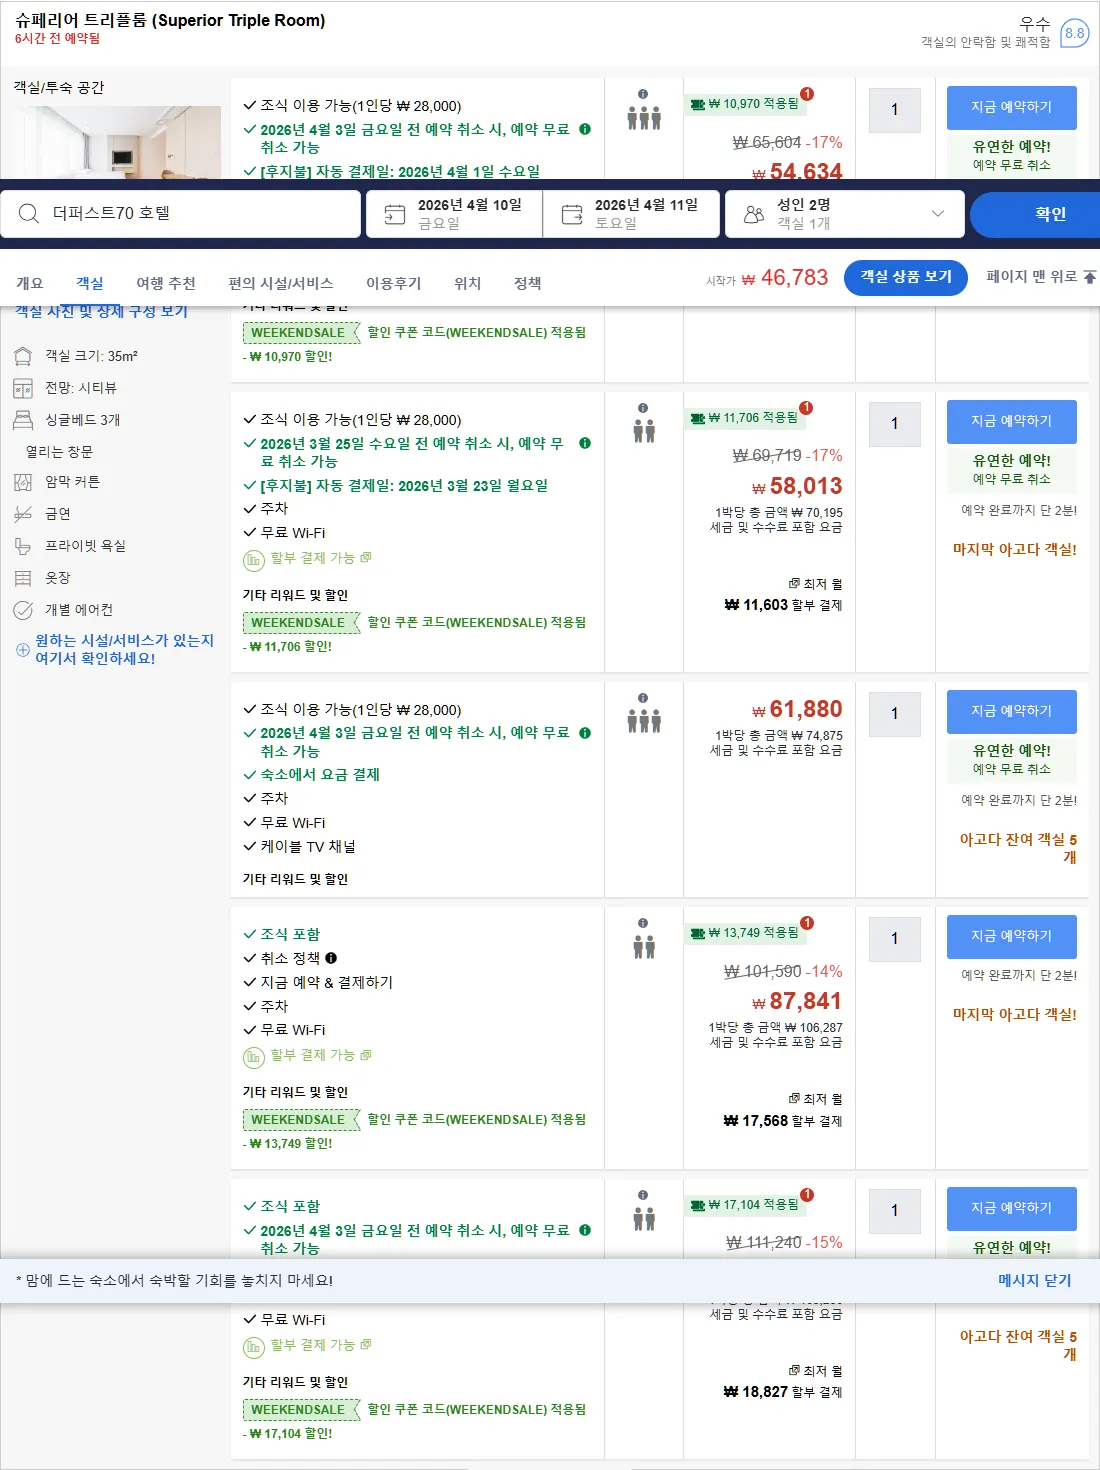The image size is (1100, 1470).
Task: Click the guests people icon beside 성인 2명
Action: (x=754, y=214)
